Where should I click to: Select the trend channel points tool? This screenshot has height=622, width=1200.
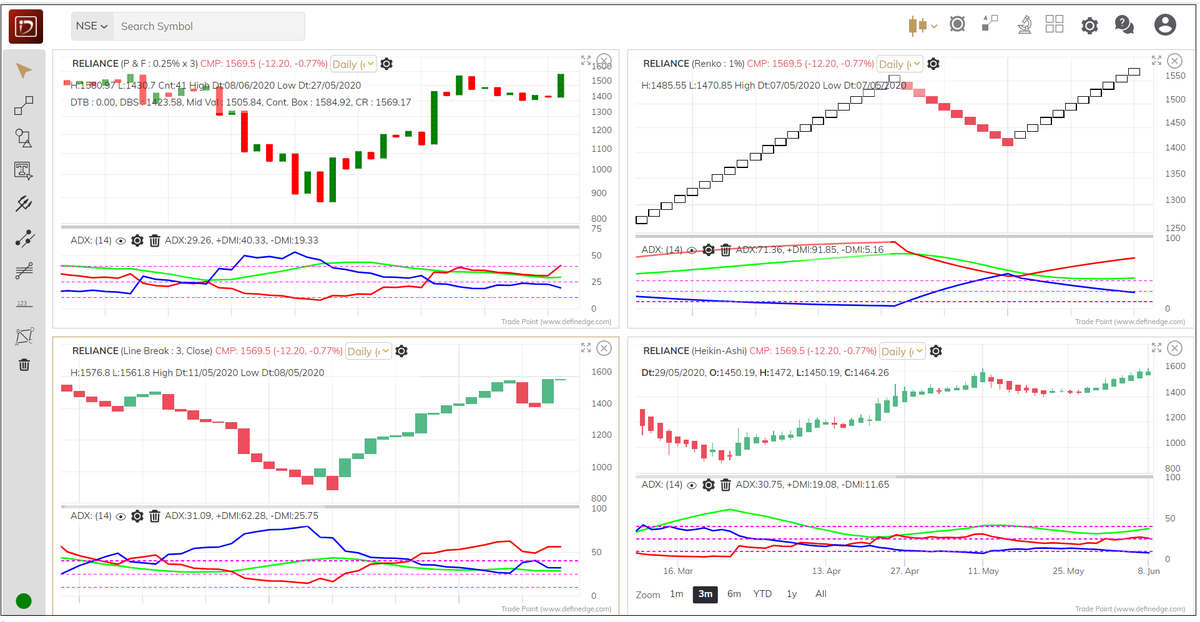pyautogui.click(x=24, y=238)
